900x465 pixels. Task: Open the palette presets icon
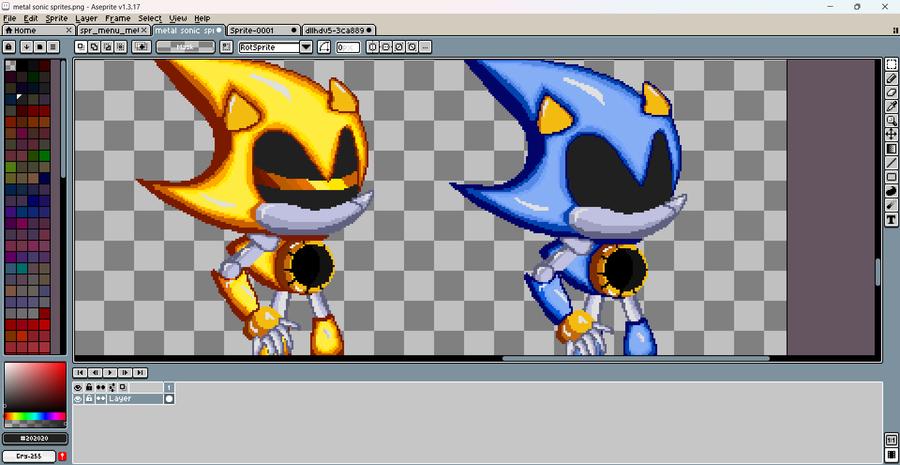40,47
